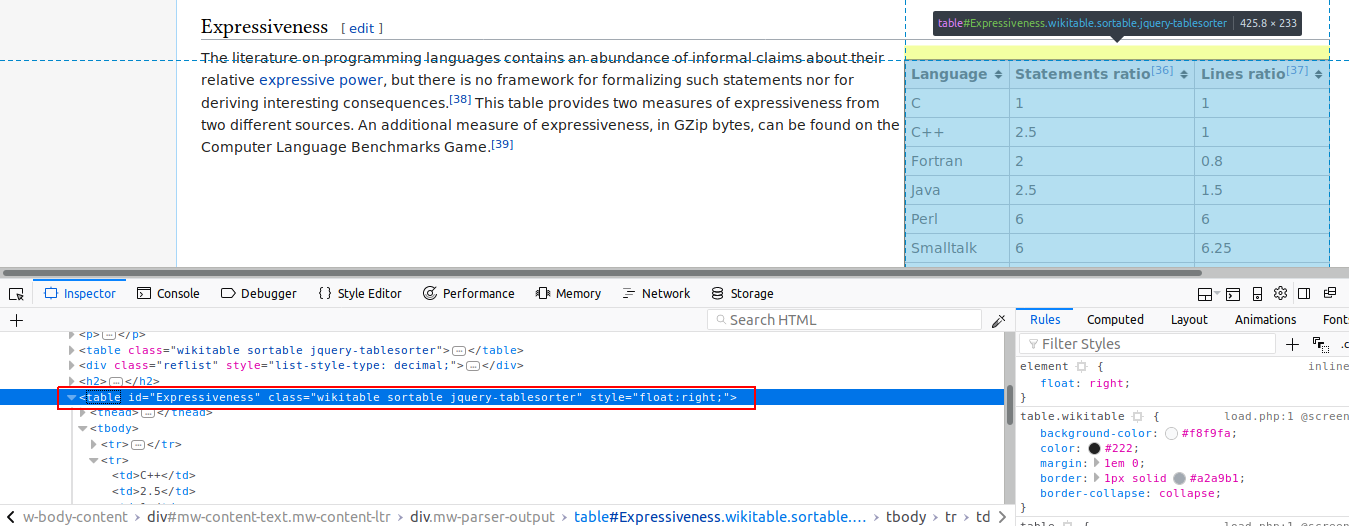Open border color #a2a9b1 swatch
Screen dimensions: 1349x526
click(x=1180, y=479)
